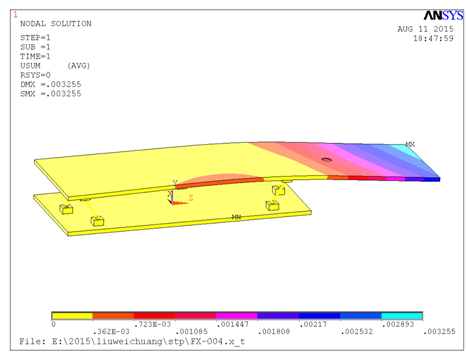Click the magenta legend swatch near .001447
Image resolution: width=467 pixels, height=360 pixels.
click(237, 316)
